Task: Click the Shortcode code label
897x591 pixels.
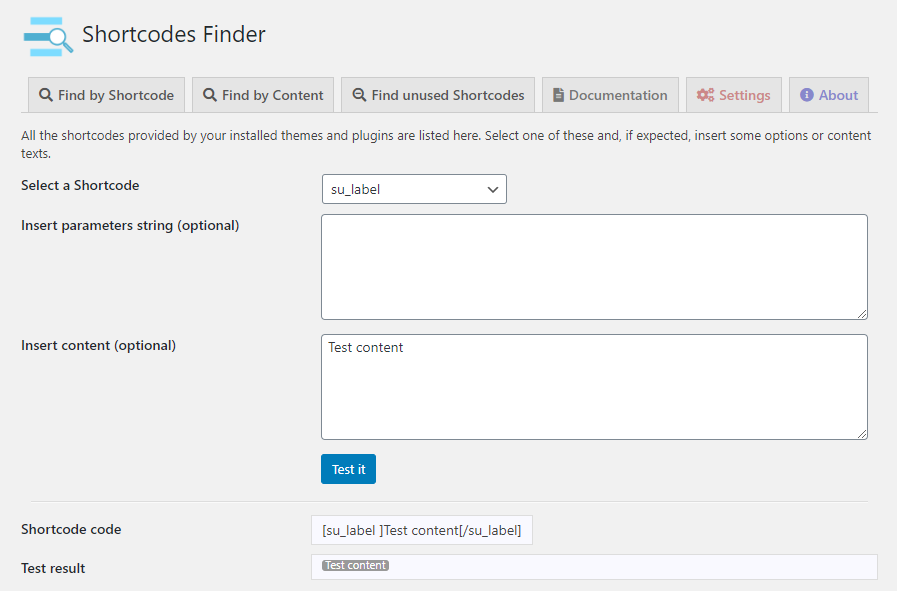Action: 71,529
